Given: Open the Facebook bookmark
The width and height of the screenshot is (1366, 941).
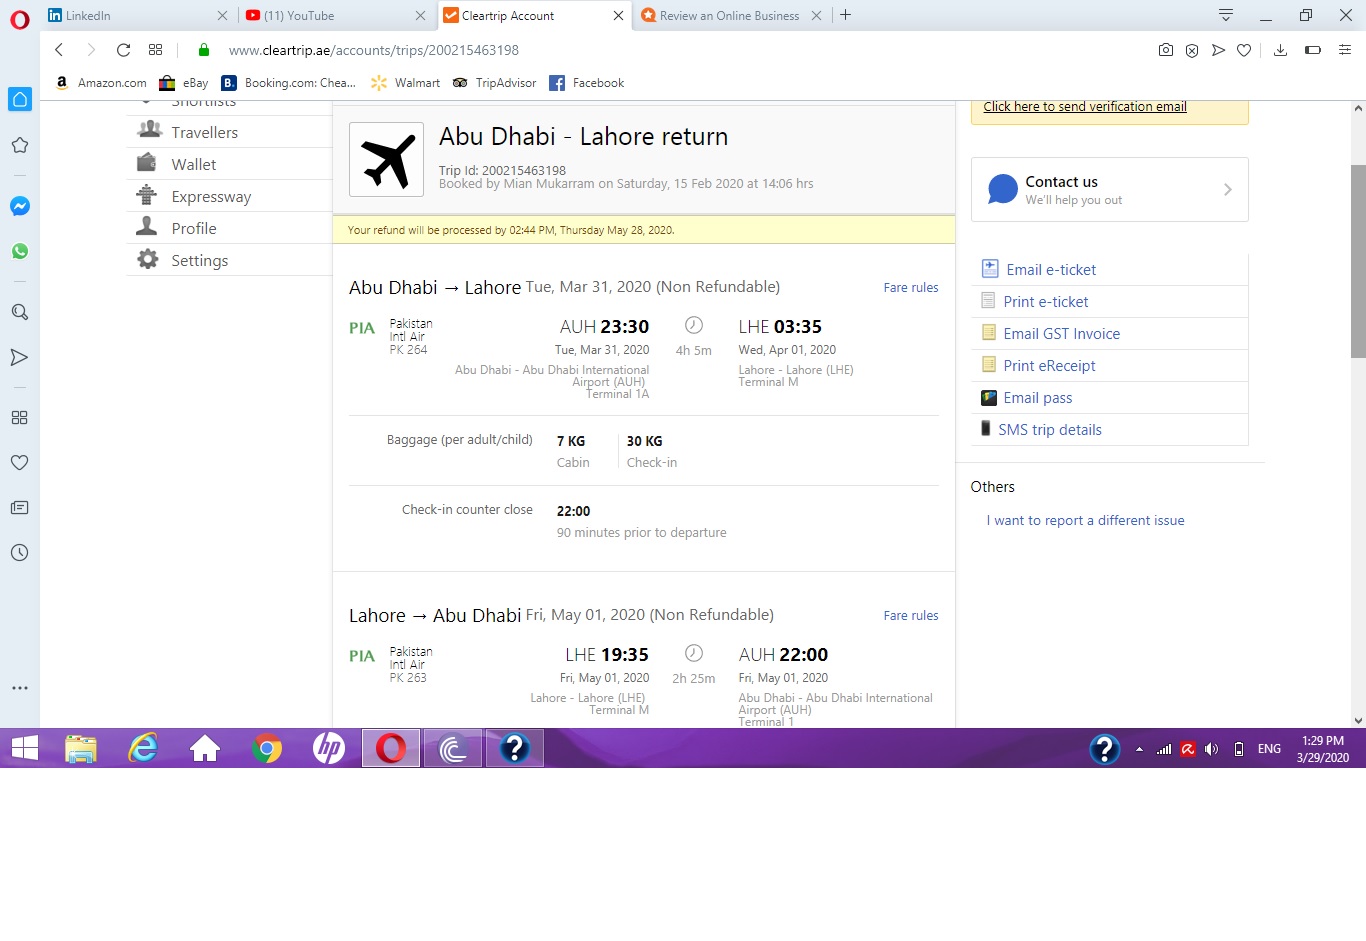Looking at the screenshot, I should pyautogui.click(x=587, y=83).
